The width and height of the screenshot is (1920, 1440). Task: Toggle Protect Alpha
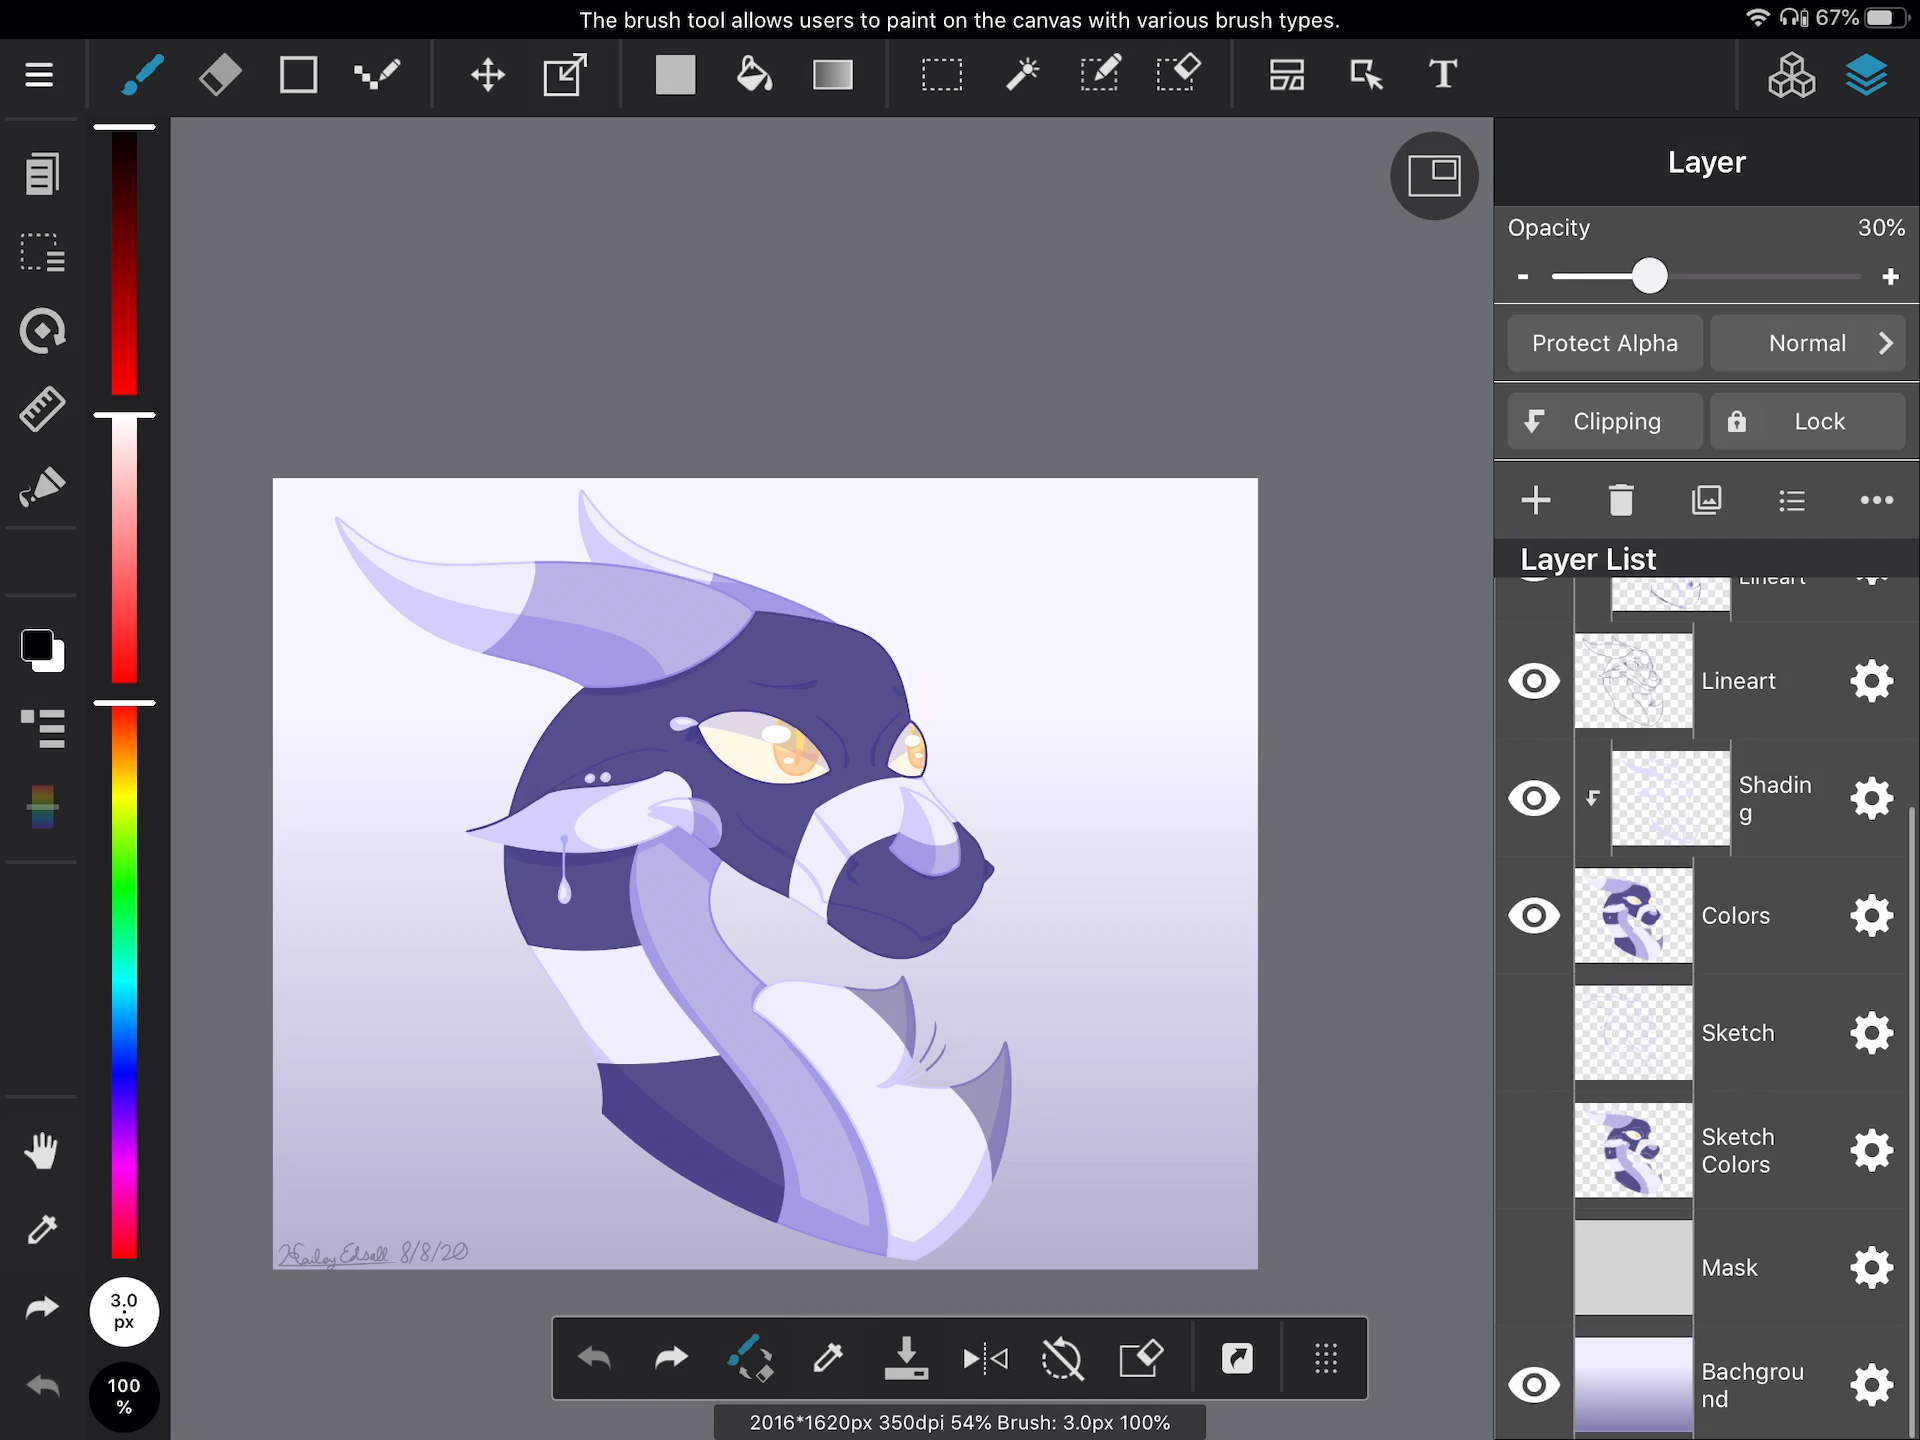click(1605, 343)
